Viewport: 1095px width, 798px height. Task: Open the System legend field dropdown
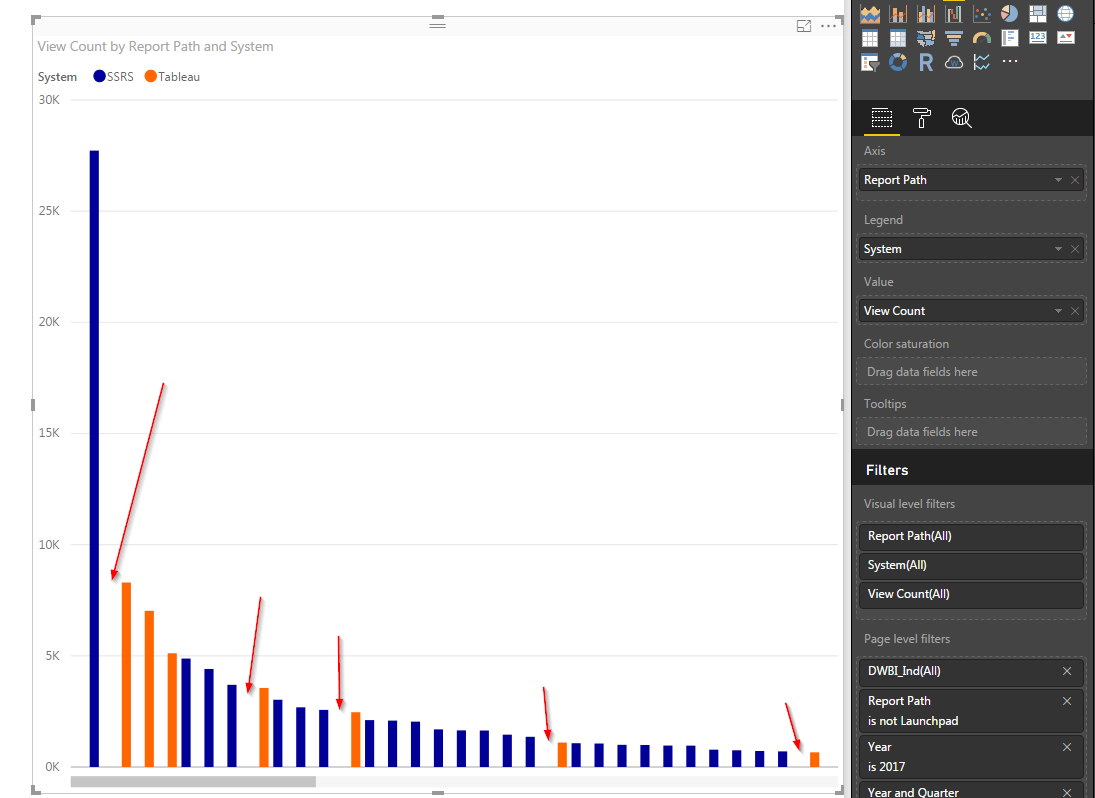(x=1058, y=249)
